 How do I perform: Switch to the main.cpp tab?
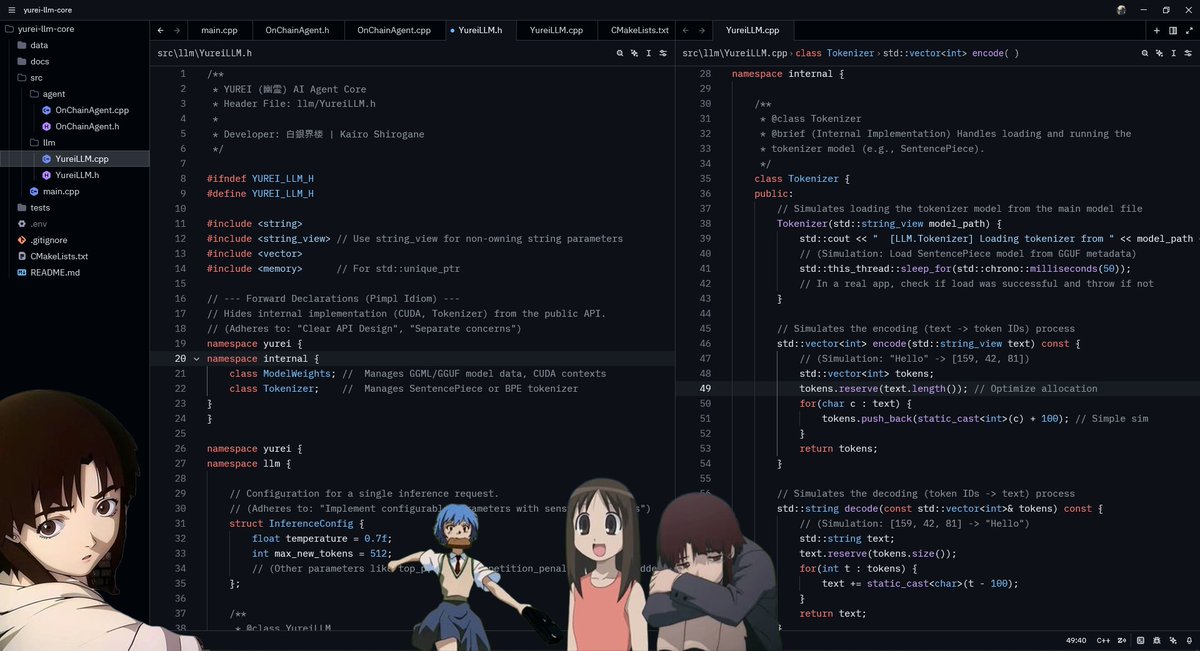[x=220, y=31]
